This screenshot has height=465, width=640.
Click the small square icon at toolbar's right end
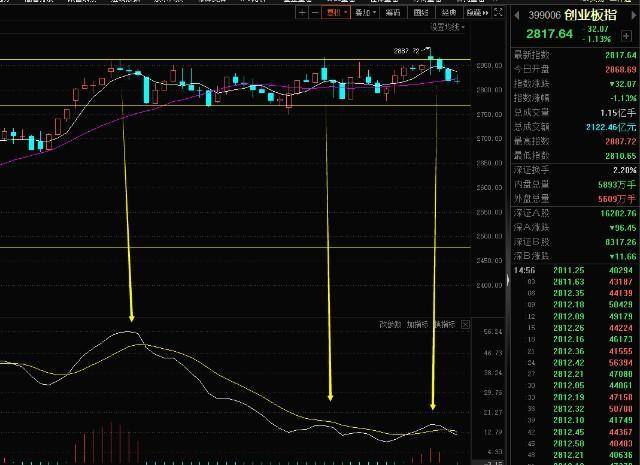pyautogui.click(x=496, y=13)
